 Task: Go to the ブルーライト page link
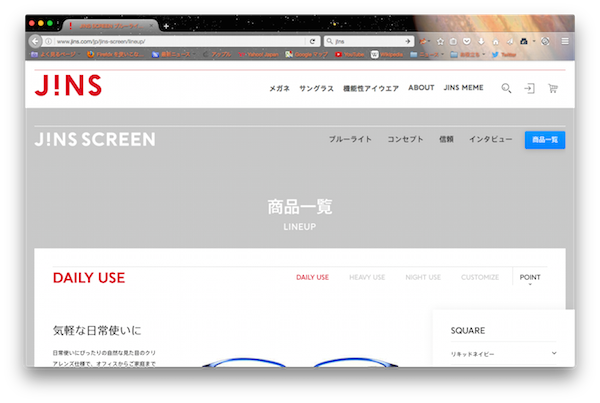point(350,139)
